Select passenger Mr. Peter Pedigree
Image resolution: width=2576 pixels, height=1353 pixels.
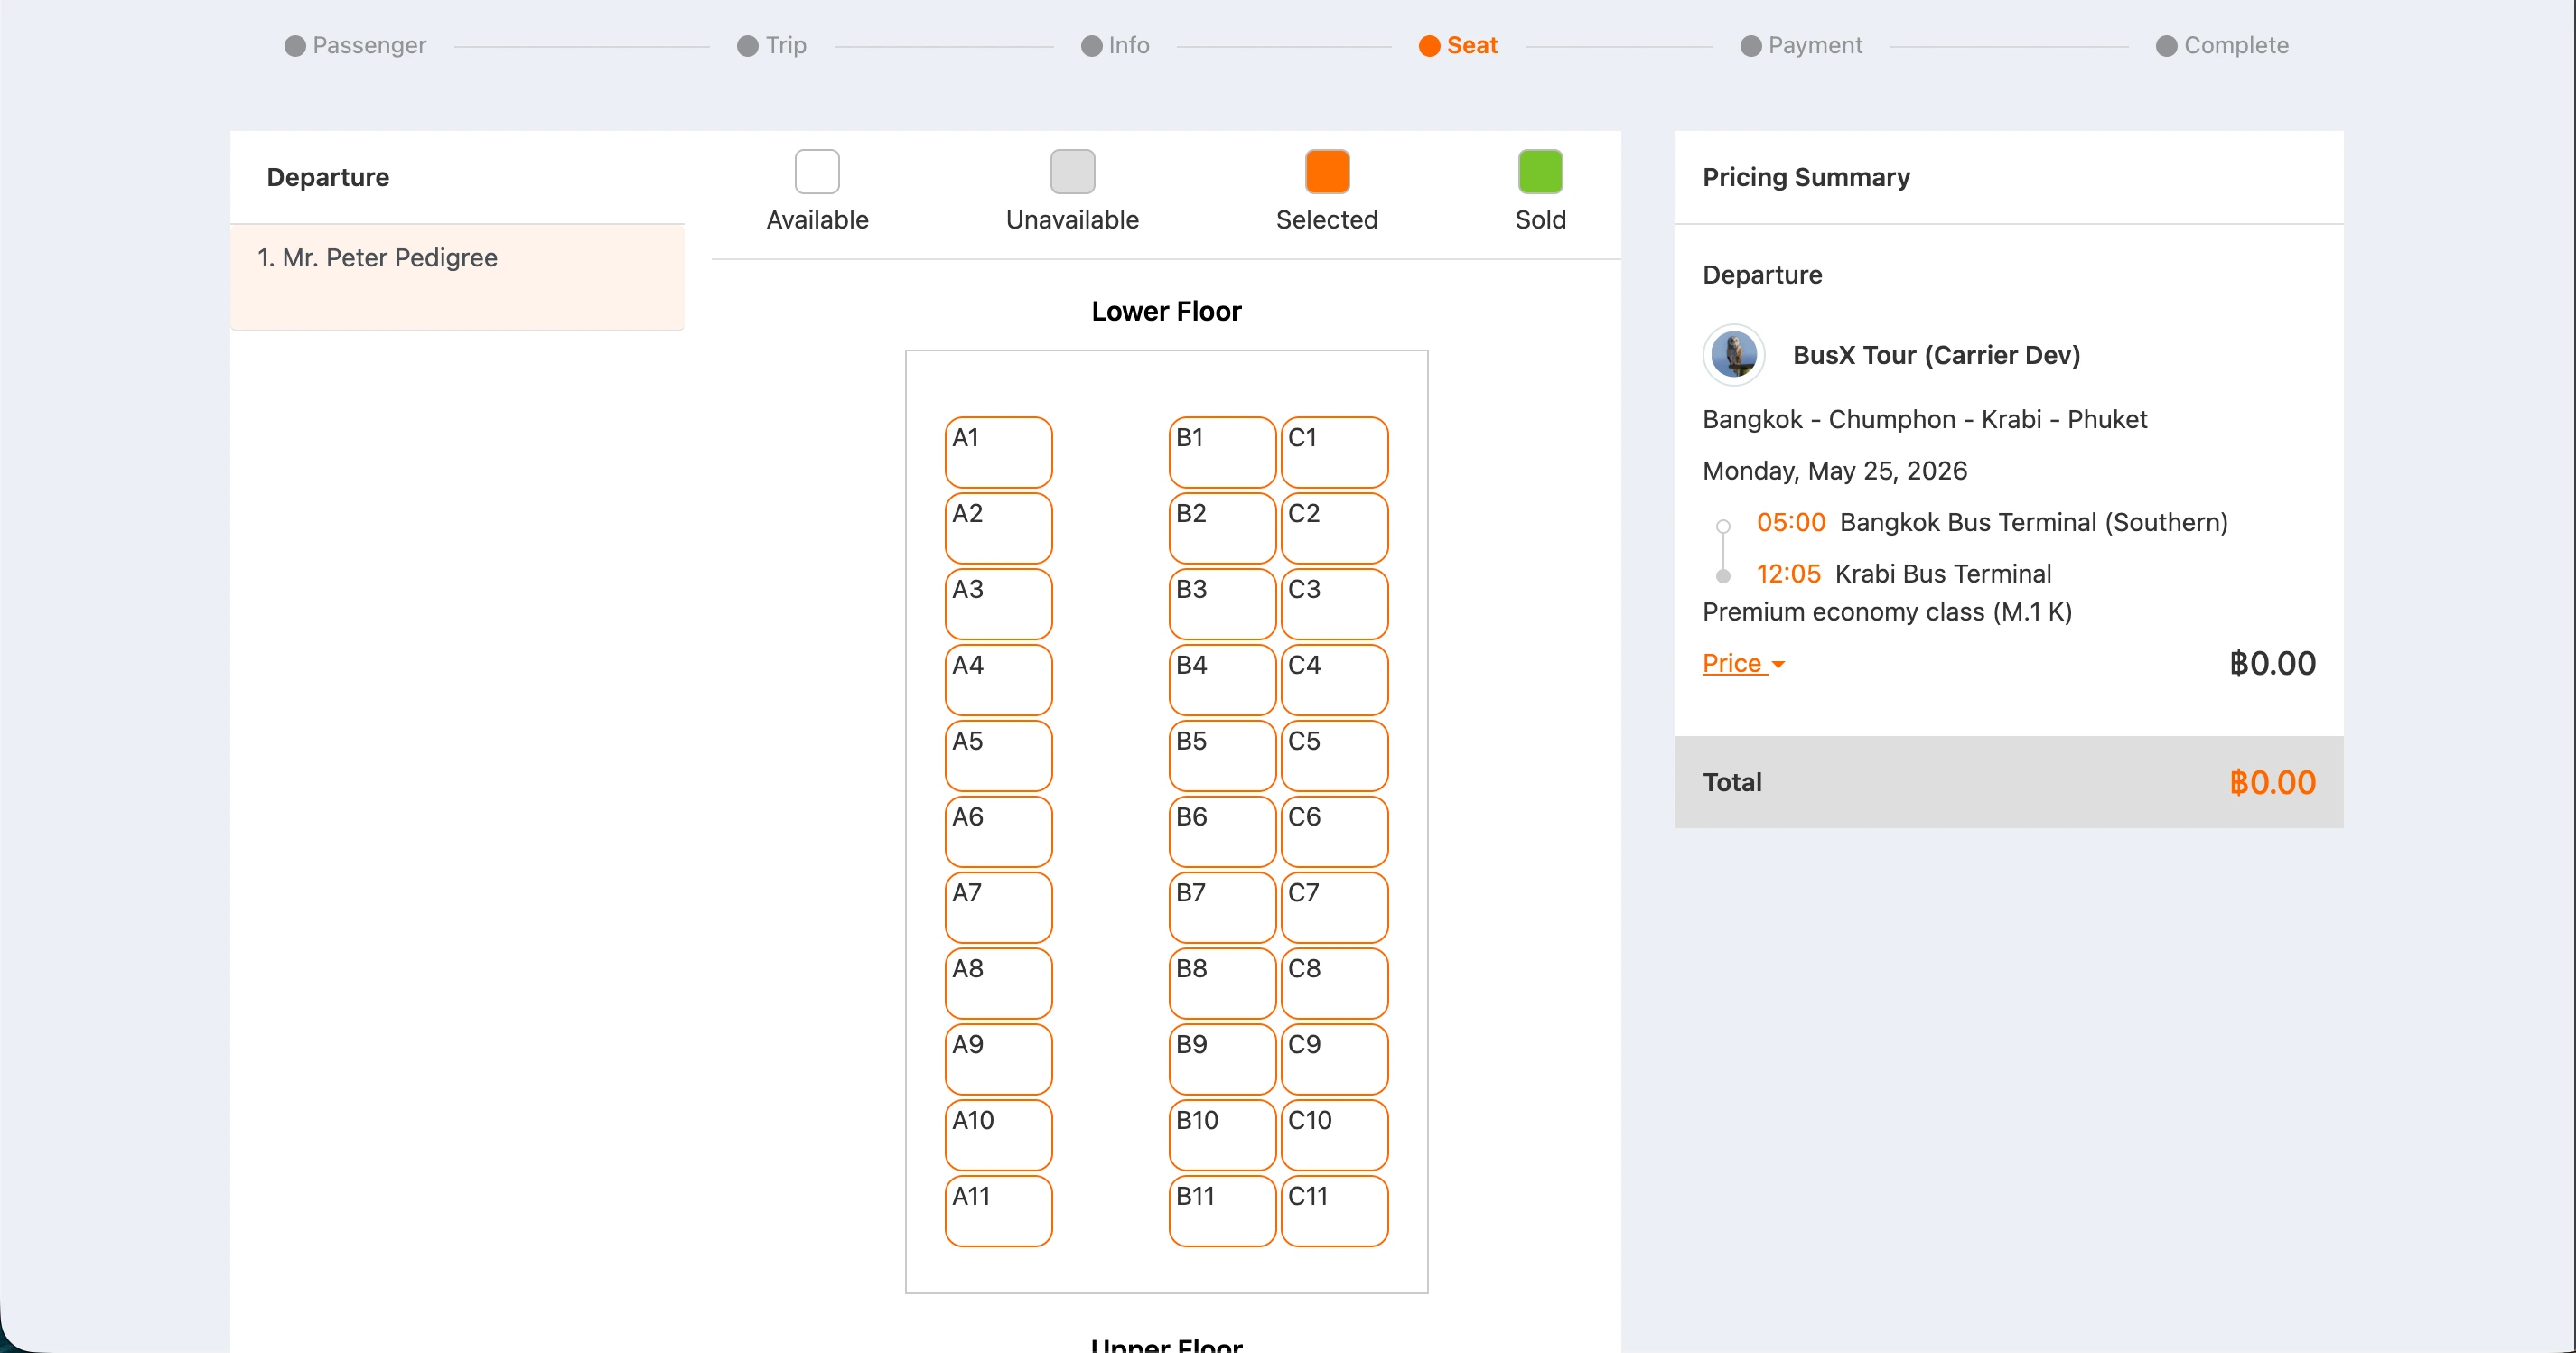click(x=457, y=277)
